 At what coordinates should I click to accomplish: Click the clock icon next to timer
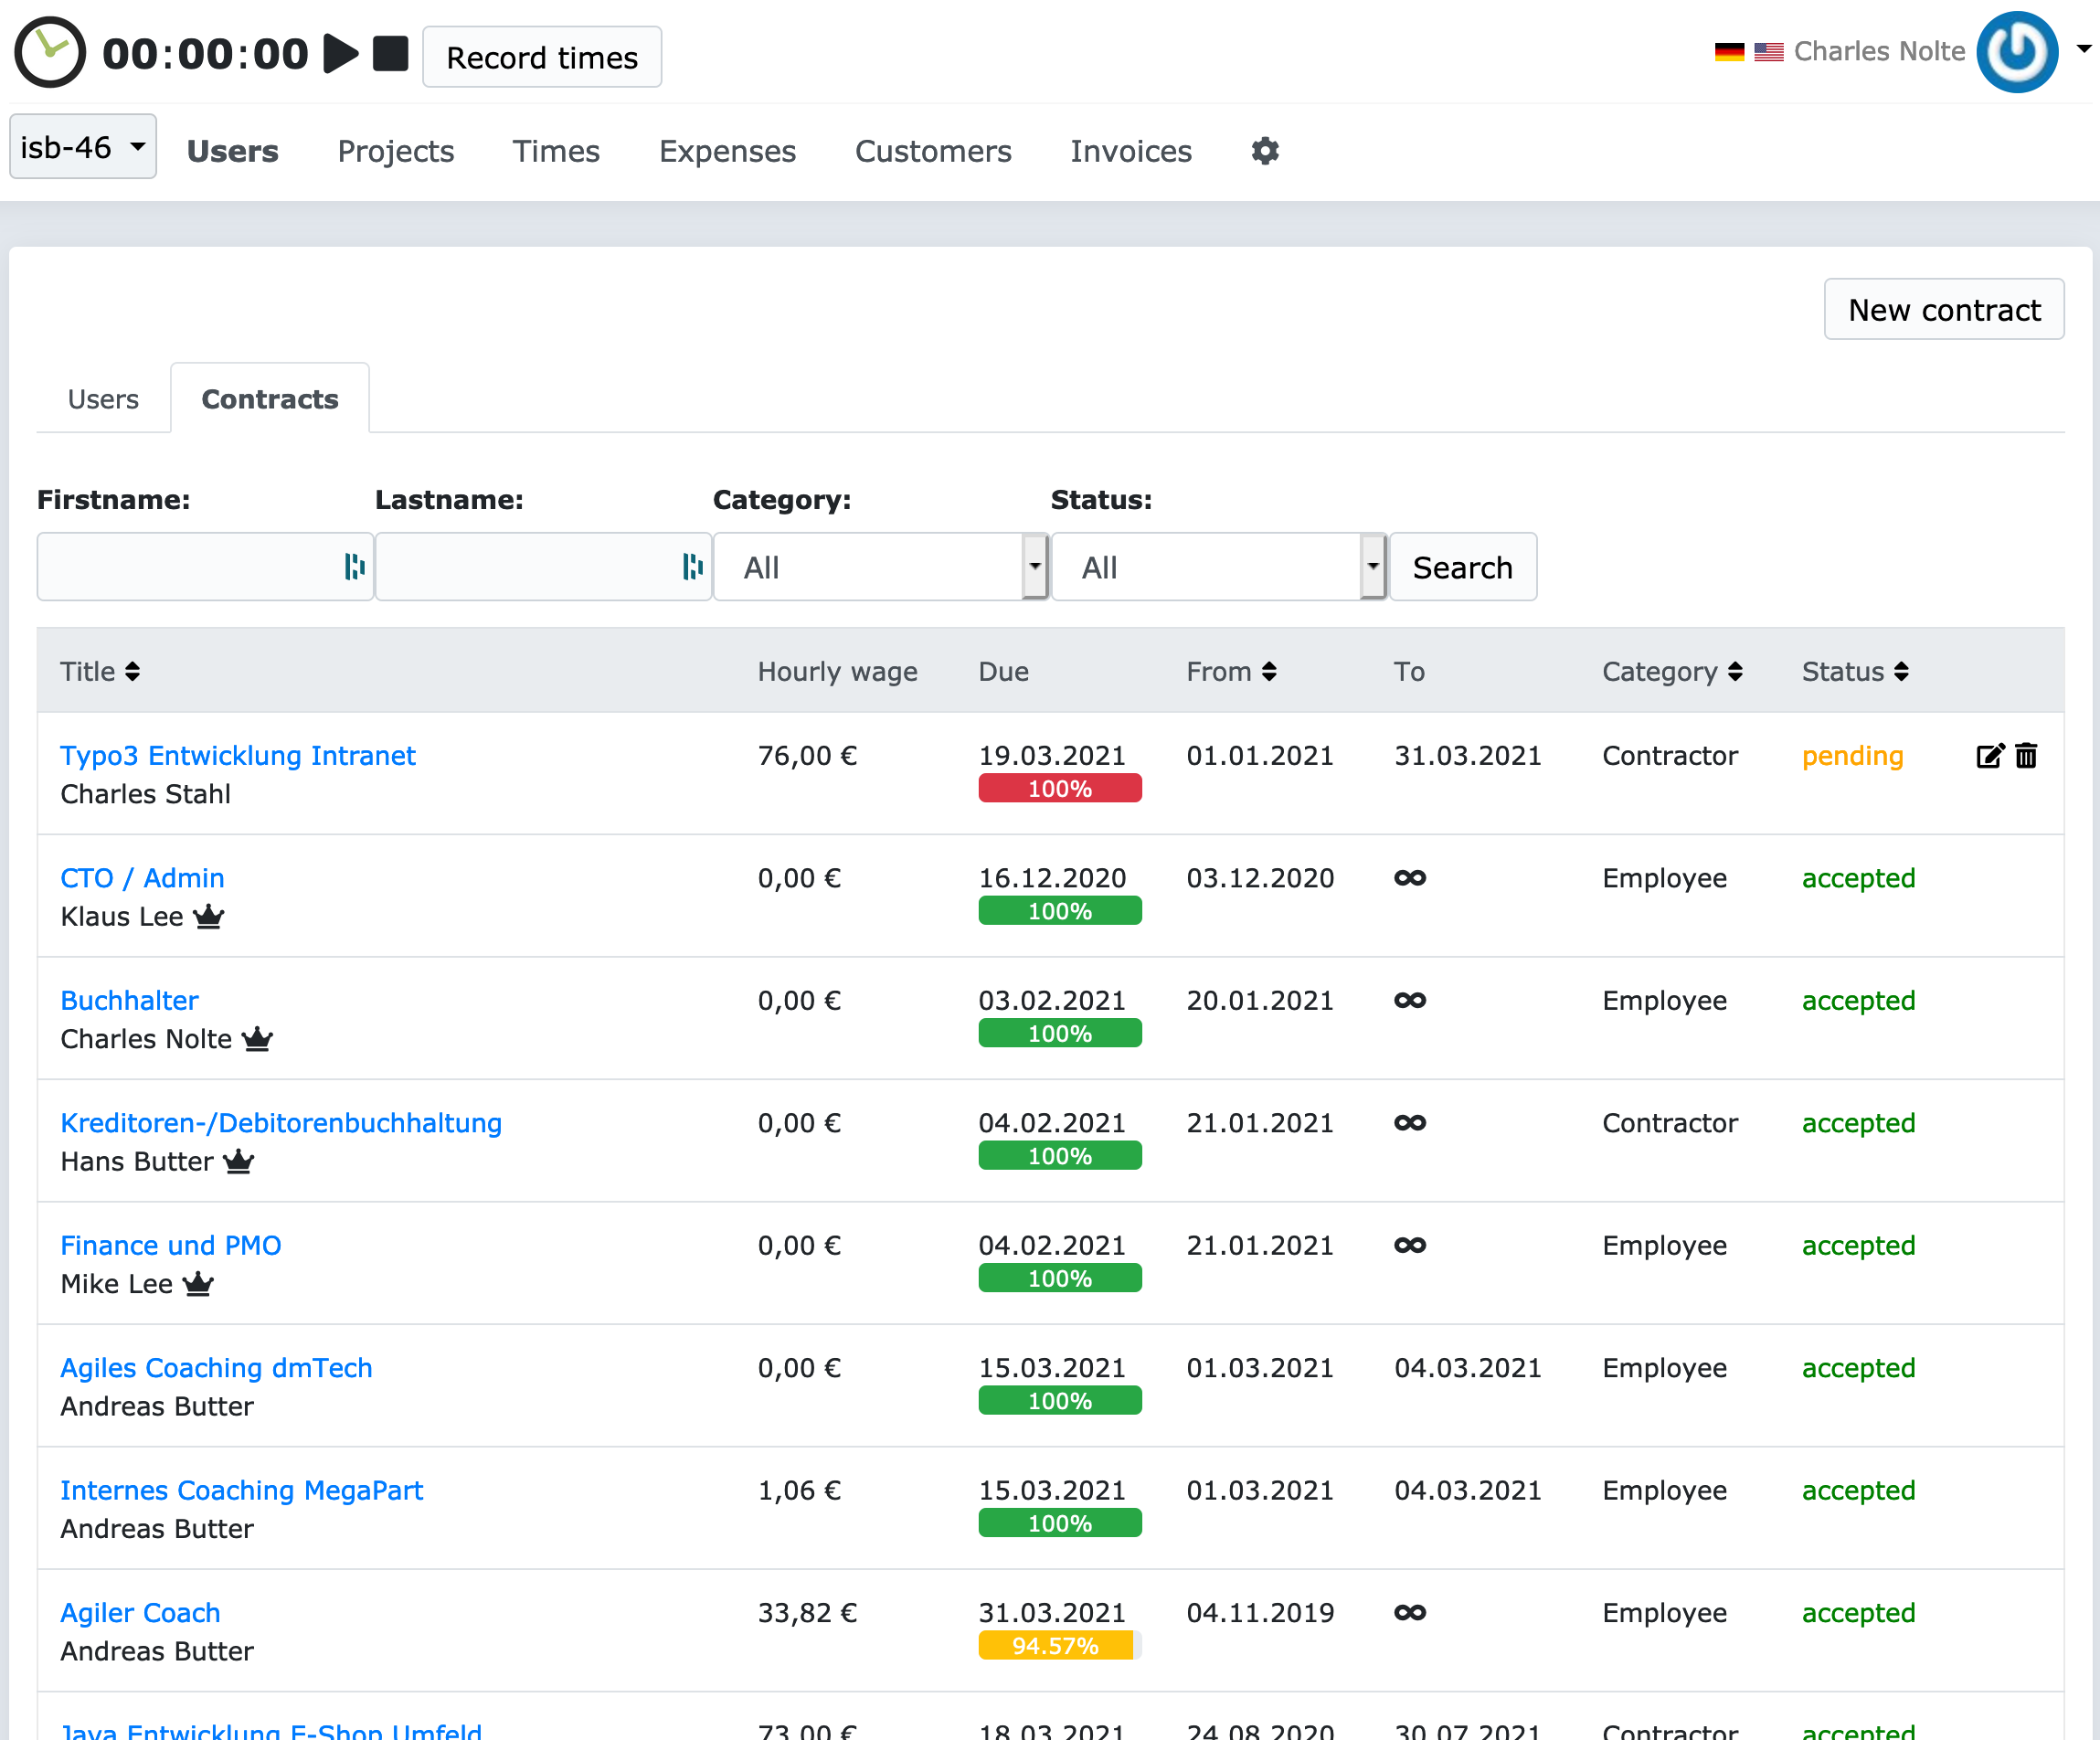click(x=49, y=53)
